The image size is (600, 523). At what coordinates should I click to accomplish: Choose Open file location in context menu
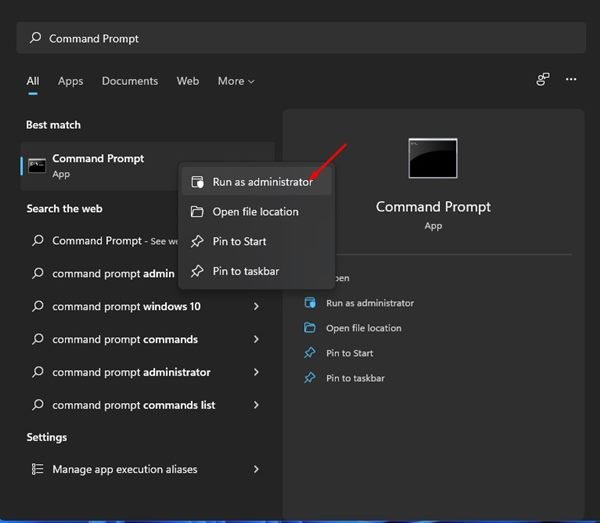(256, 212)
